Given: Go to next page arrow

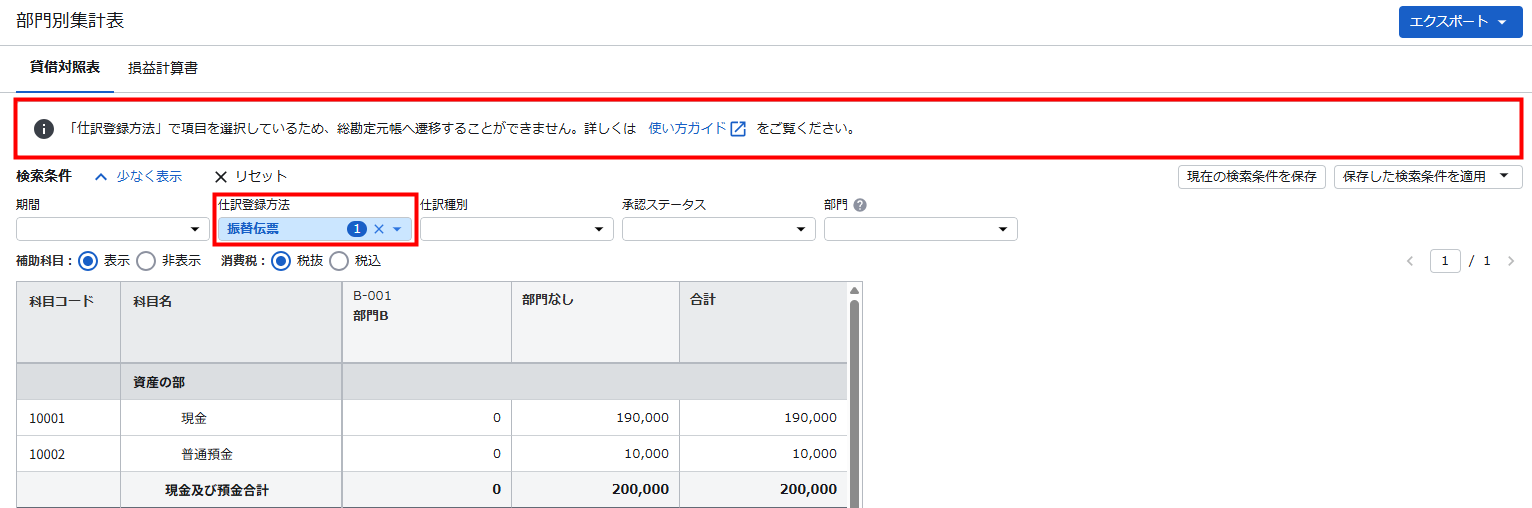Looking at the screenshot, I should tap(1510, 261).
